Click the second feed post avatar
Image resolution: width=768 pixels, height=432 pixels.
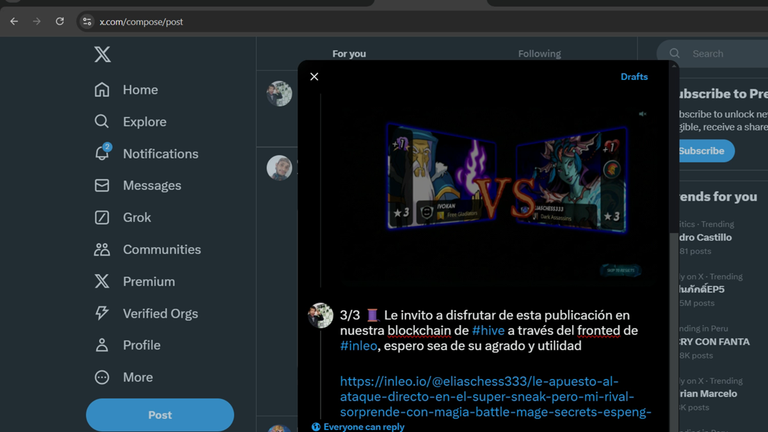pyautogui.click(x=279, y=168)
